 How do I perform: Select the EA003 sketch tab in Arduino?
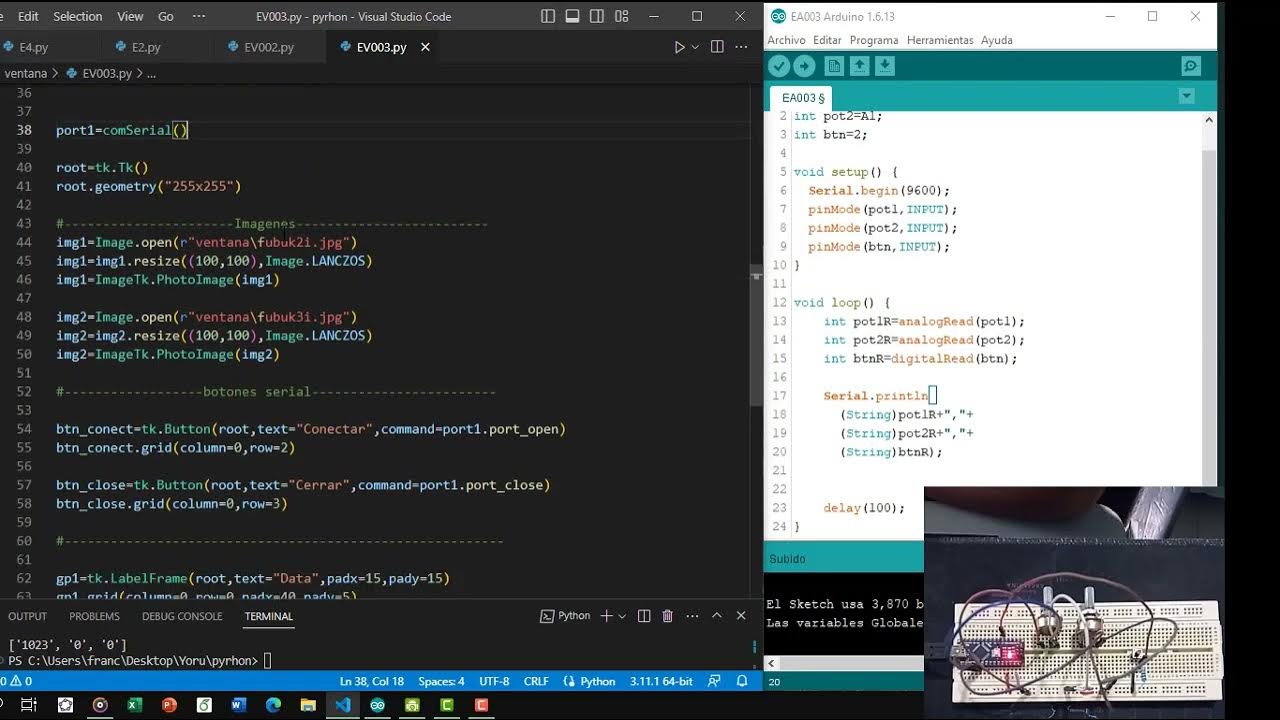(803, 98)
